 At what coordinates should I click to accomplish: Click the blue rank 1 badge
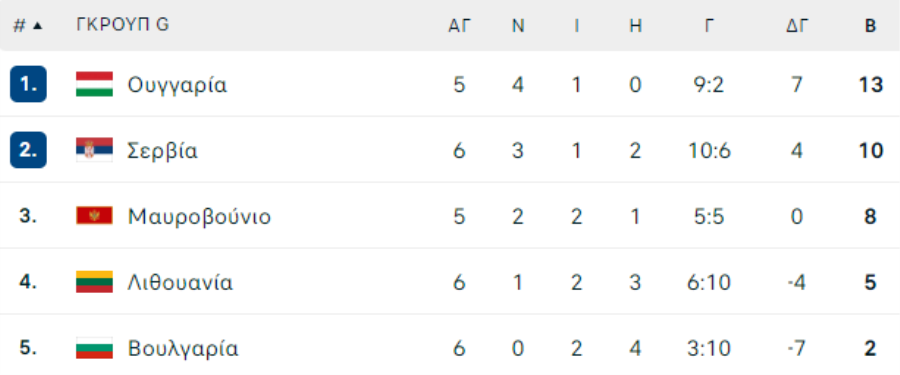tap(28, 84)
